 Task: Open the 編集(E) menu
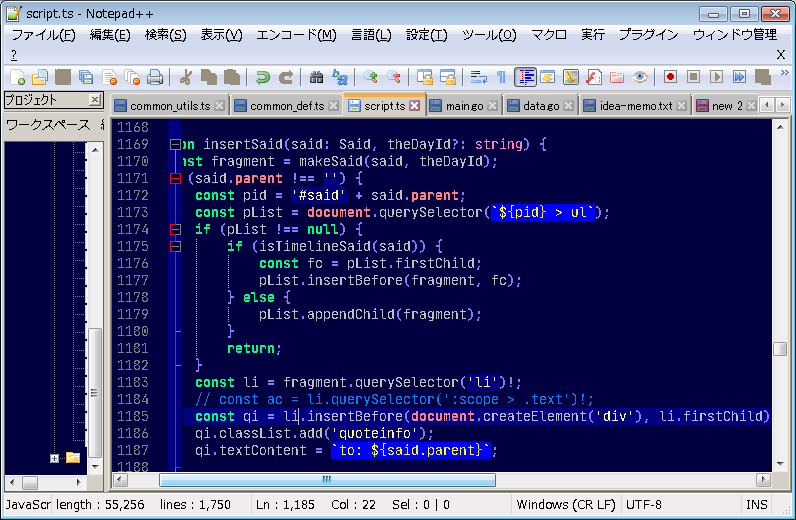pyautogui.click(x=110, y=35)
